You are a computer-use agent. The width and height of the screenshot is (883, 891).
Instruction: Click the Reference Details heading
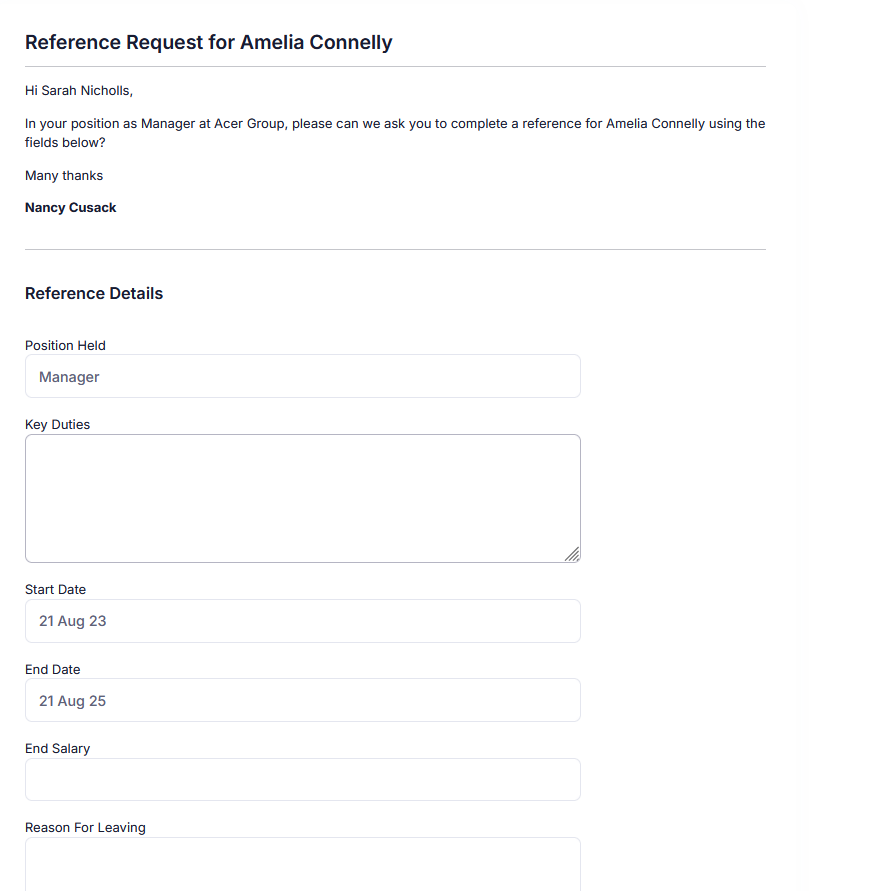(94, 293)
